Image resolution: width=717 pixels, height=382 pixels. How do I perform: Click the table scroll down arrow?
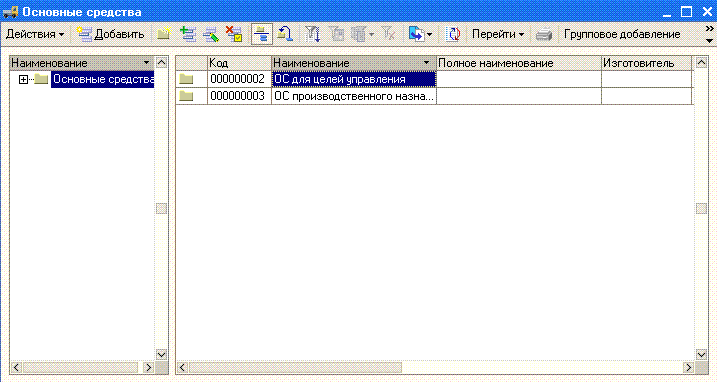701,355
